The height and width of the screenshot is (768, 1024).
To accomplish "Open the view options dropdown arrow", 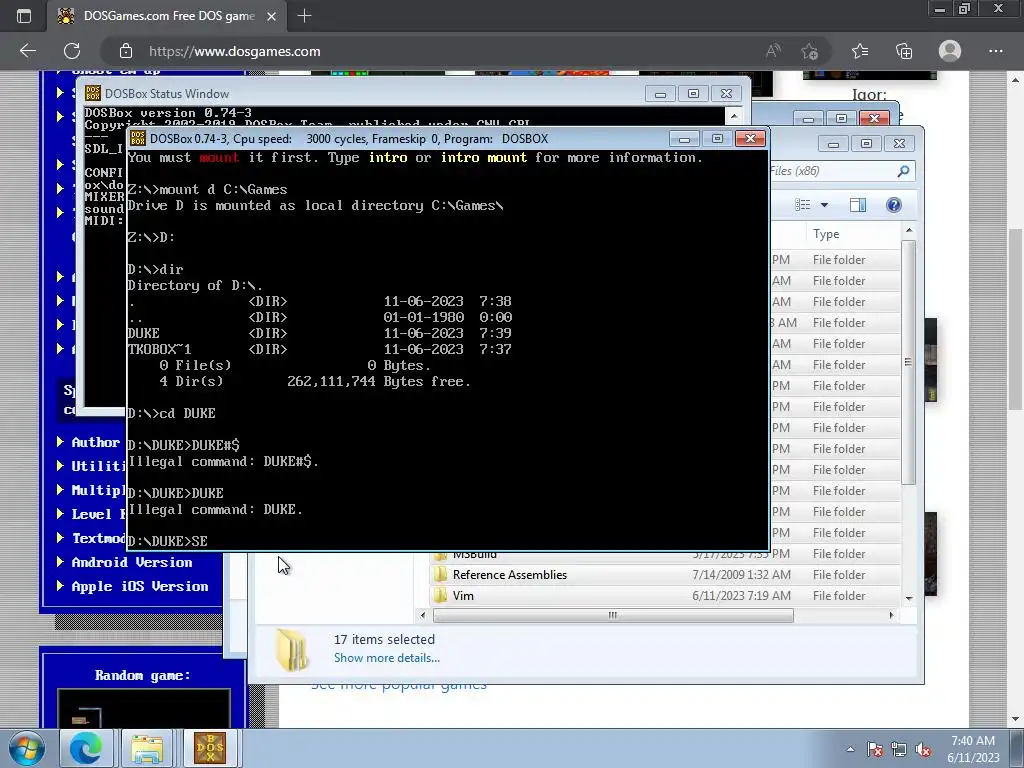I will coord(824,205).
